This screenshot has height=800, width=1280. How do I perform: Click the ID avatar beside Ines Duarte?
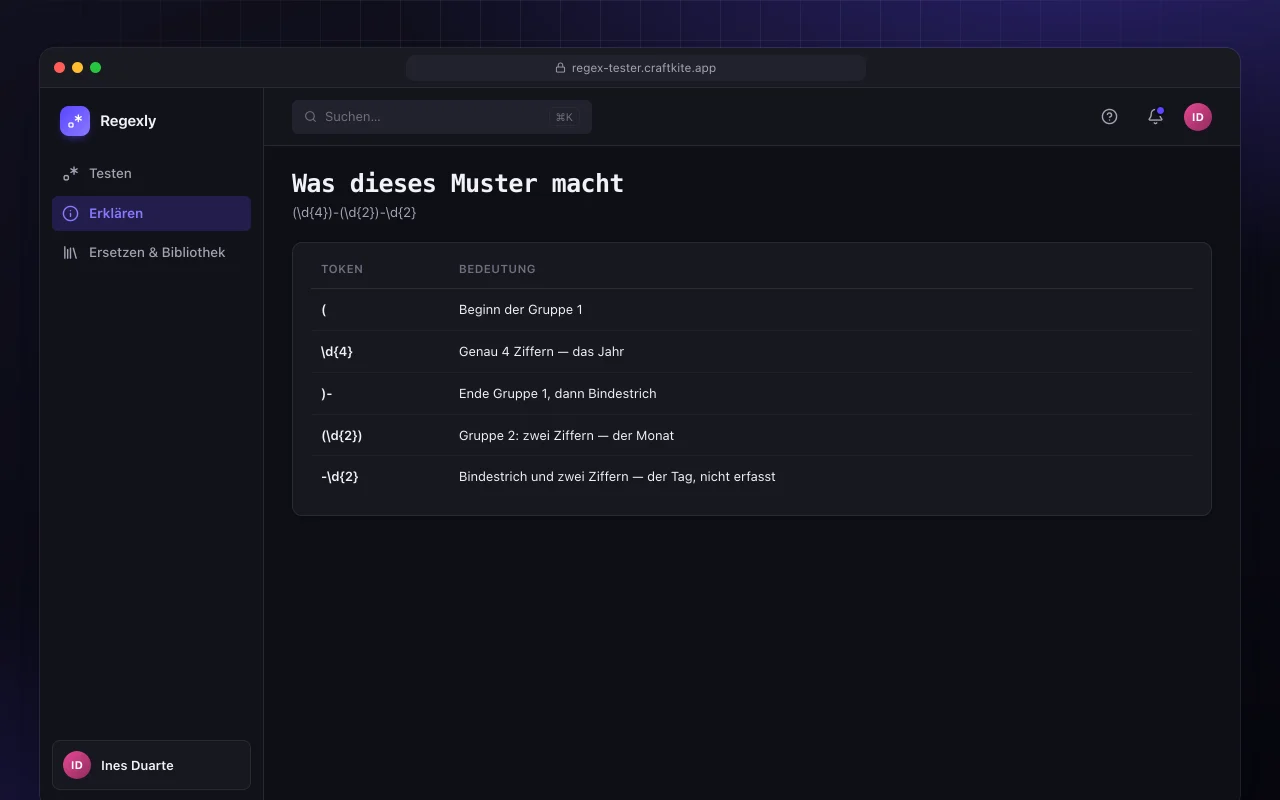[x=77, y=765]
